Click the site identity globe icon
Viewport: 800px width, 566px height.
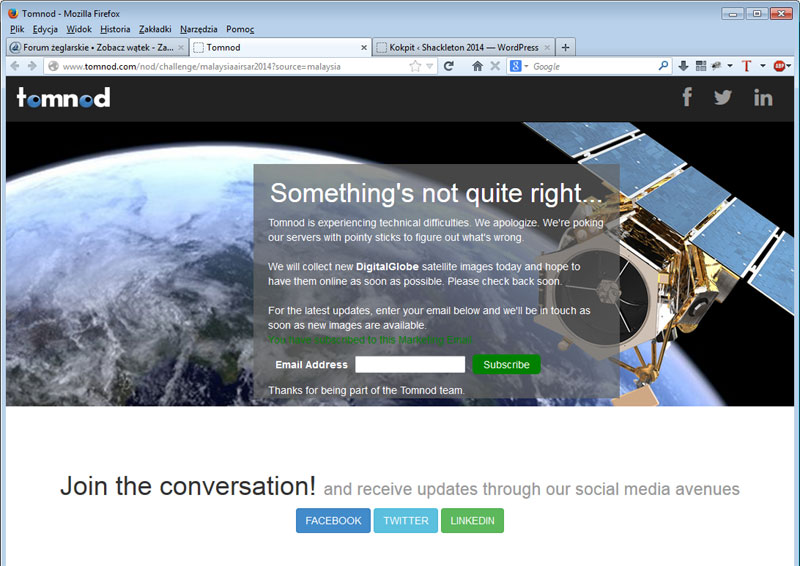tap(53, 66)
